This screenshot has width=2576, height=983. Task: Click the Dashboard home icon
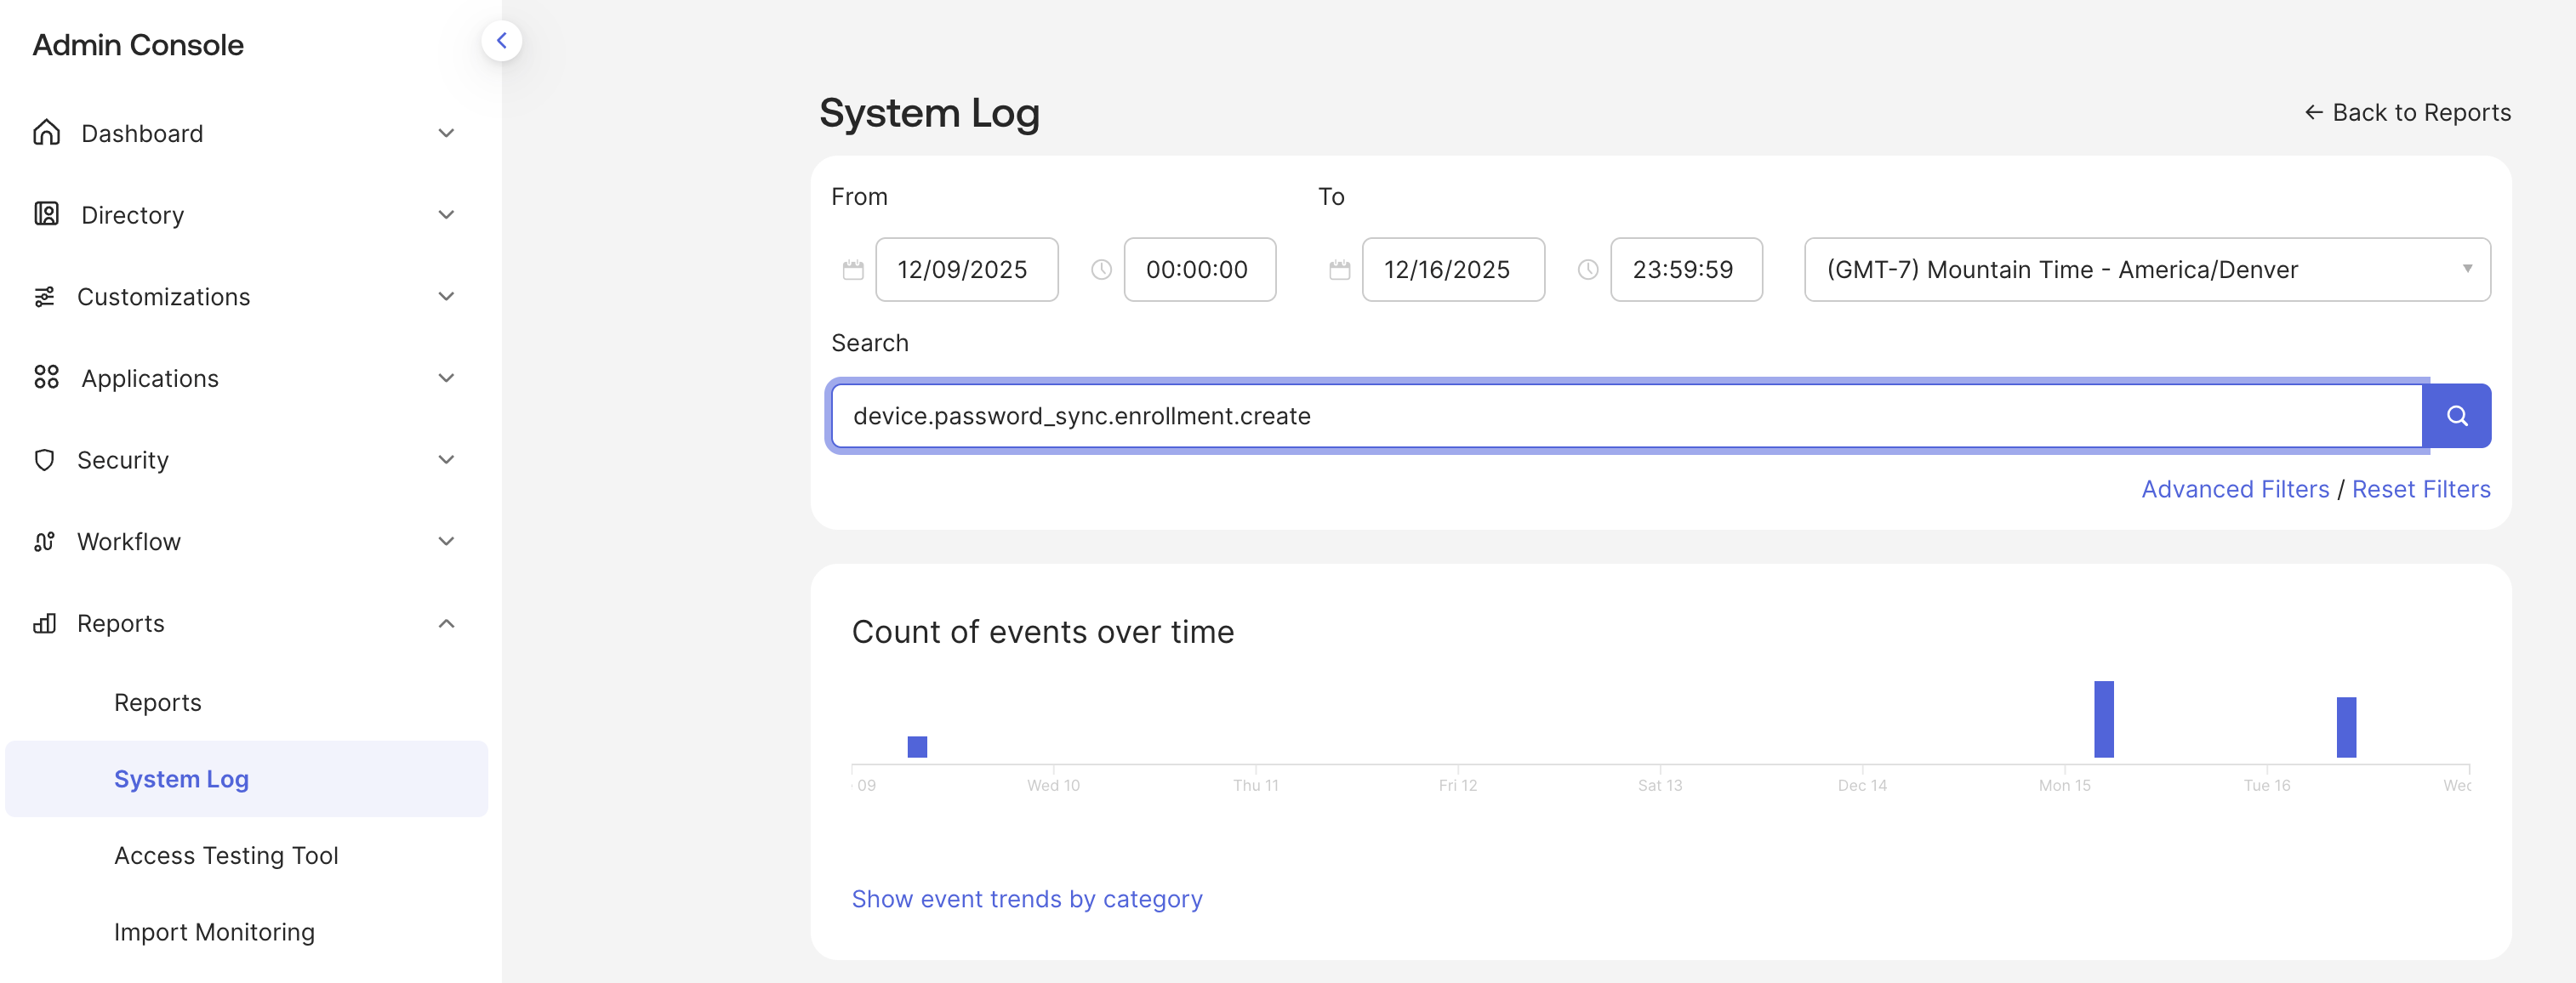(47, 133)
